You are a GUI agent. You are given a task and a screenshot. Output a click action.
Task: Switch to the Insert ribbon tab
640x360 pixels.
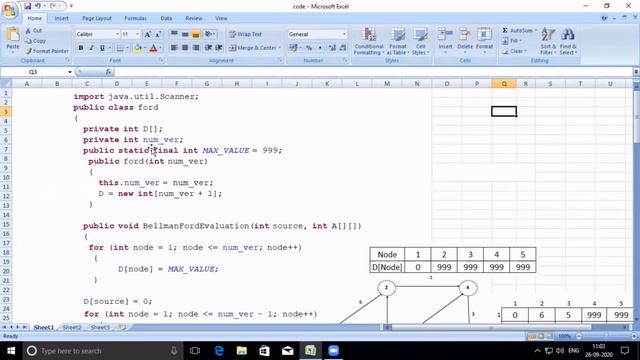(62, 18)
